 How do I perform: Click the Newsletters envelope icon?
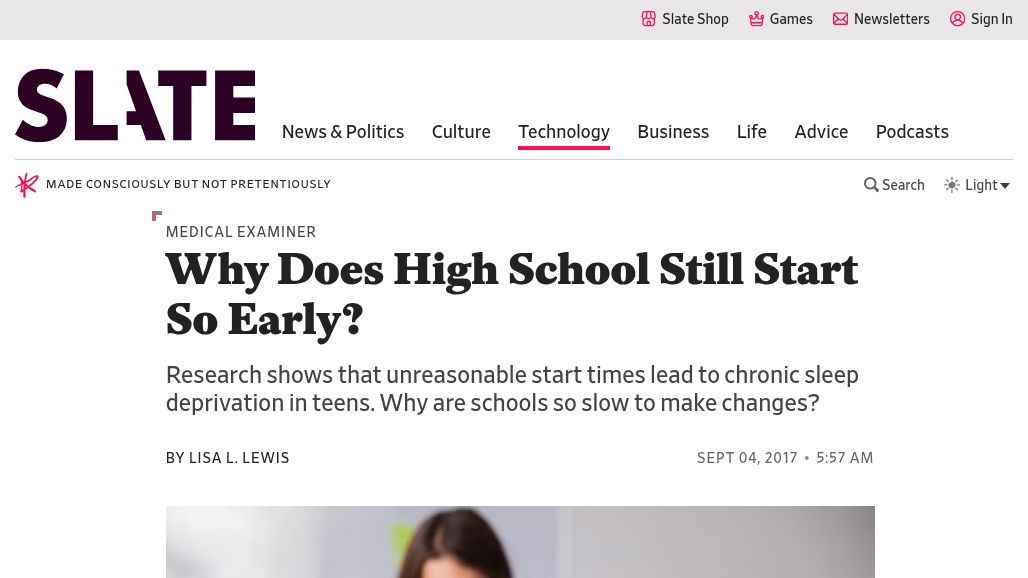click(x=841, y=19)
